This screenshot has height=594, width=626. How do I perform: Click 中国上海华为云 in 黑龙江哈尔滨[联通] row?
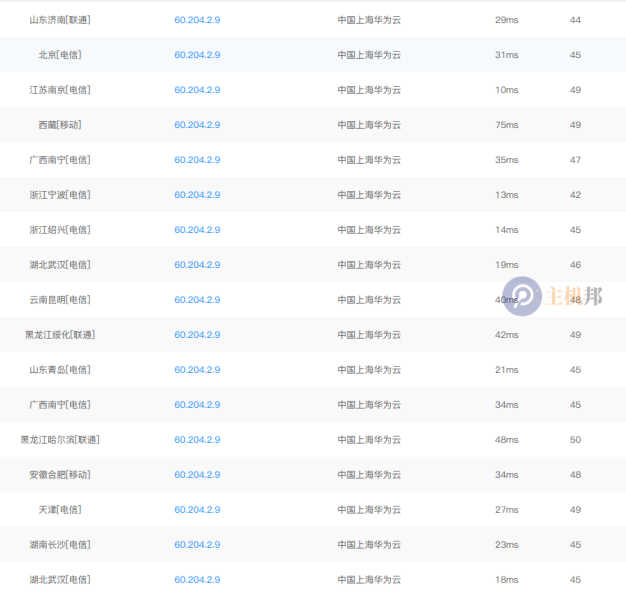pyautogui.click(x=369, y=440)
